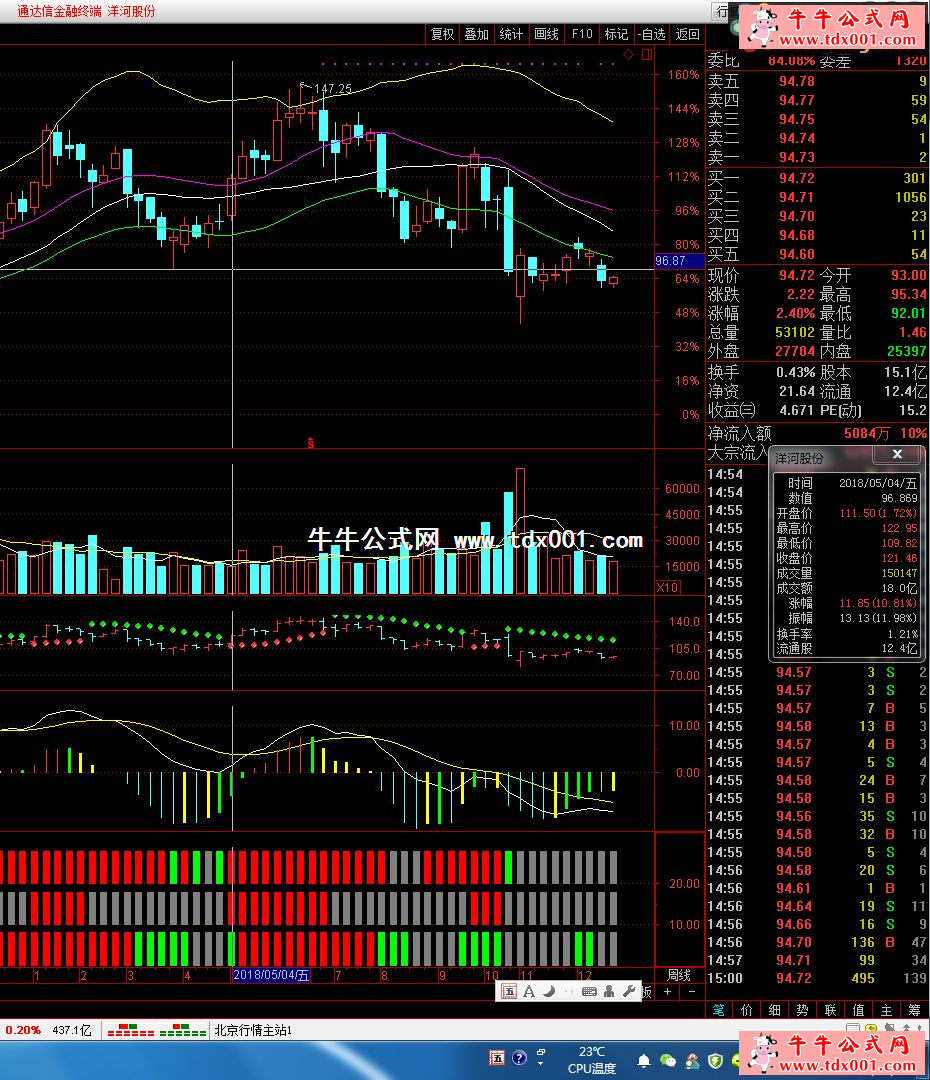Toggle the IME letter A input mode
This screenshot has height=1080, width=930.
click(x=529, y=992)
